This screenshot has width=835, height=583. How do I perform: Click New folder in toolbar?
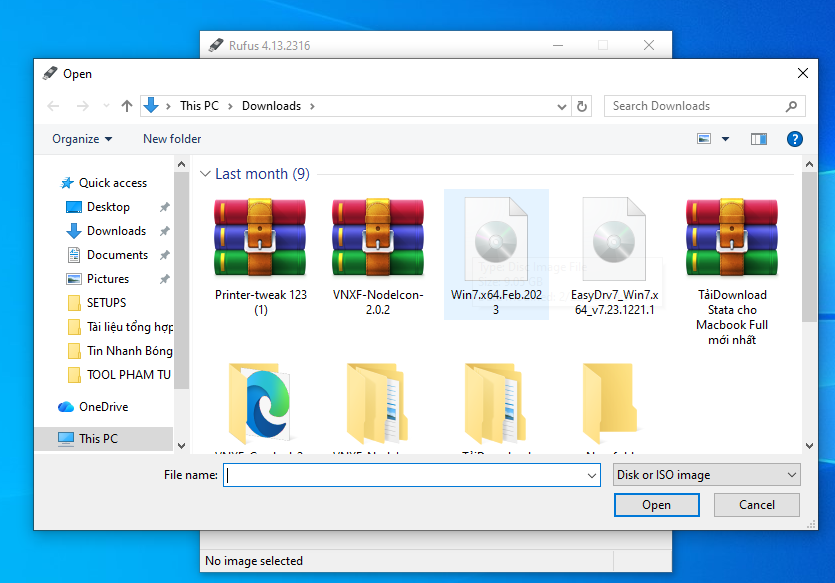172,139
